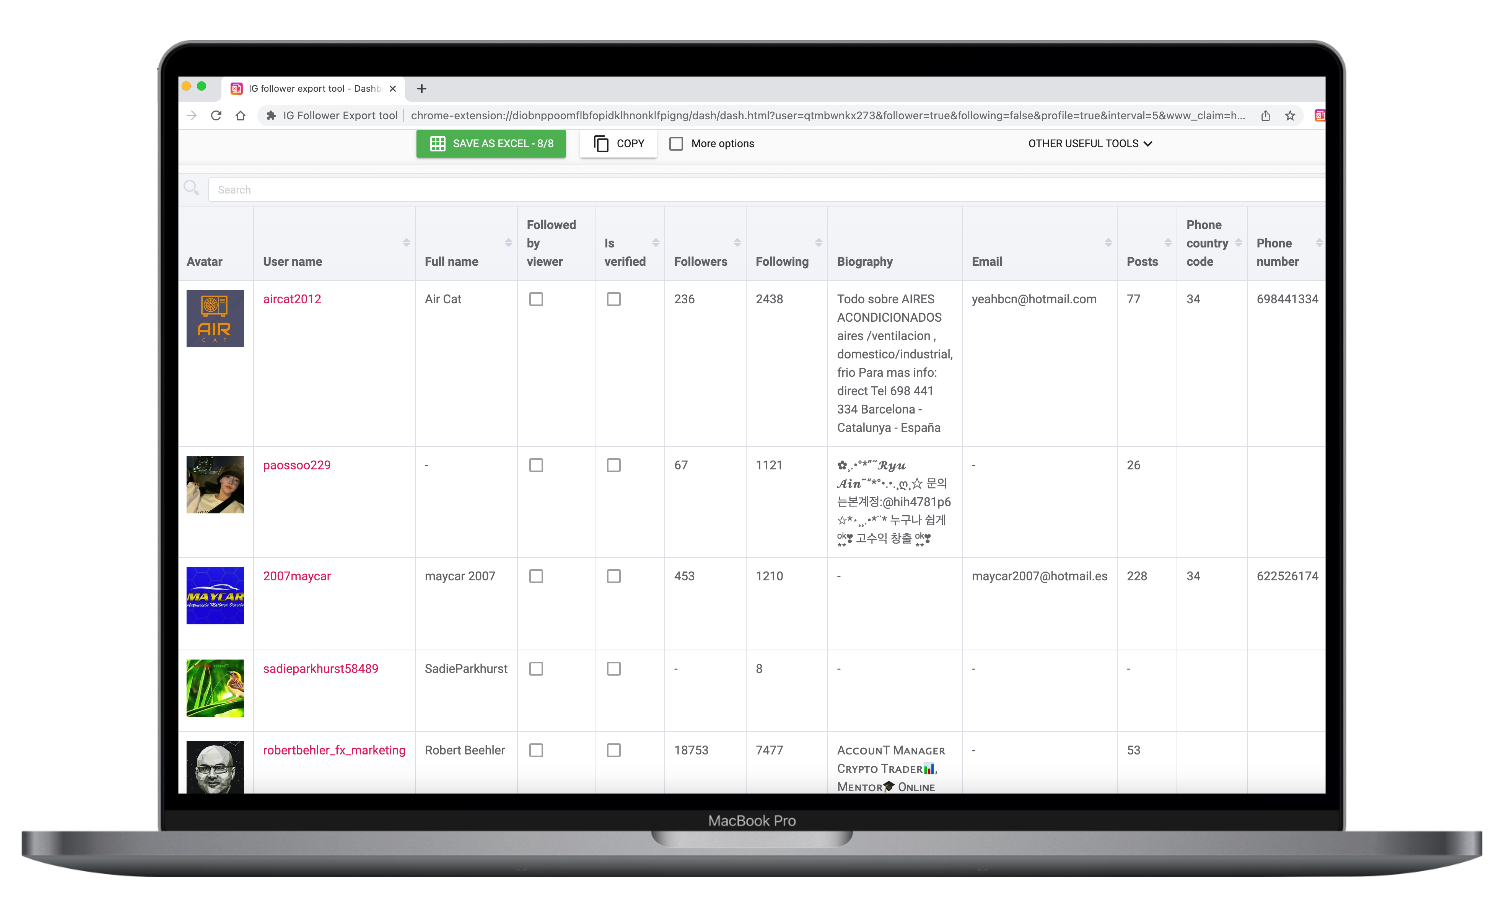The height and width of the screenshot is (908, 1498).
Task: Click the browser reload icon
Action: [x=216, y=116]
